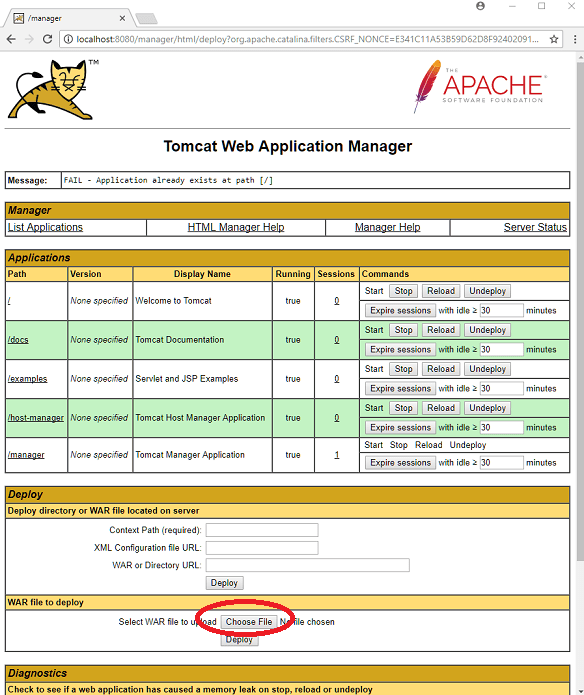Click Deploy under WAR or Directory URL
The width and height of the screenshot is (584, 695).
click(x=224, y=583)
